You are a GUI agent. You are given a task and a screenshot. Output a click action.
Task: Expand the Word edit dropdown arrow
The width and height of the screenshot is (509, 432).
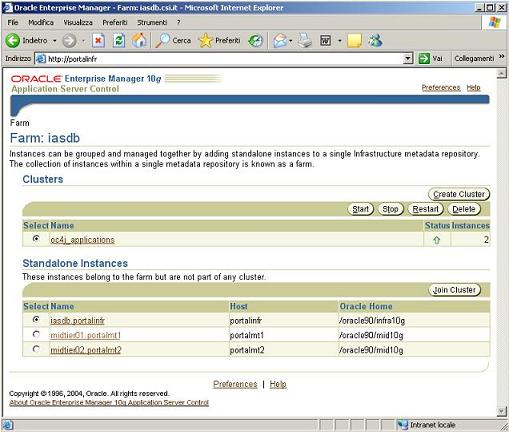pos(340,41)
